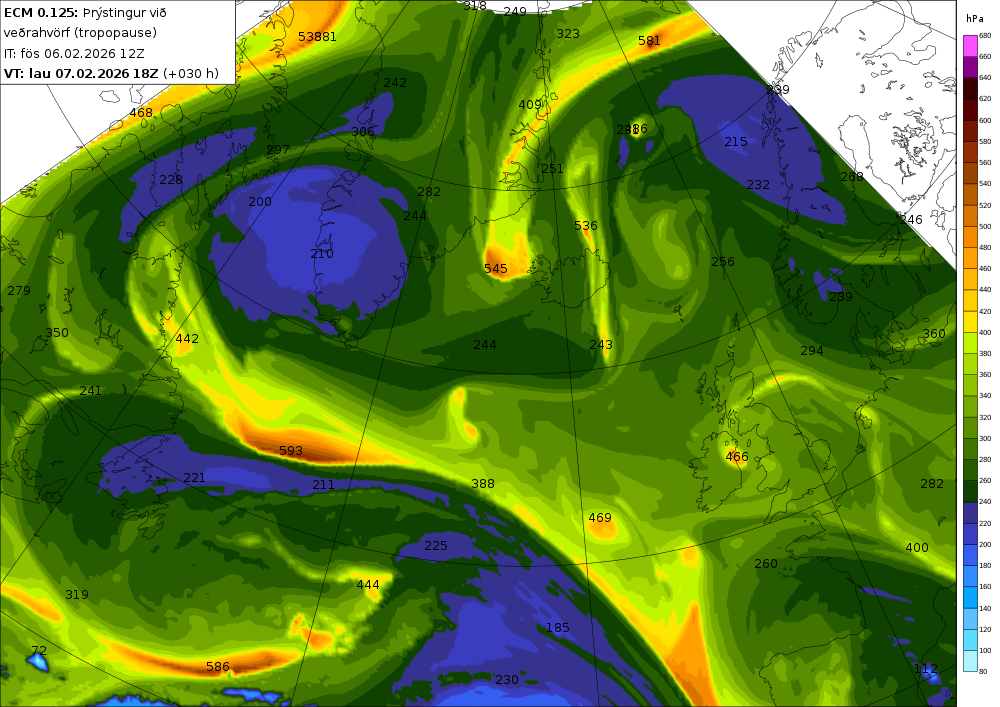Click the '388' pressure value on the map

pos(483,484)
